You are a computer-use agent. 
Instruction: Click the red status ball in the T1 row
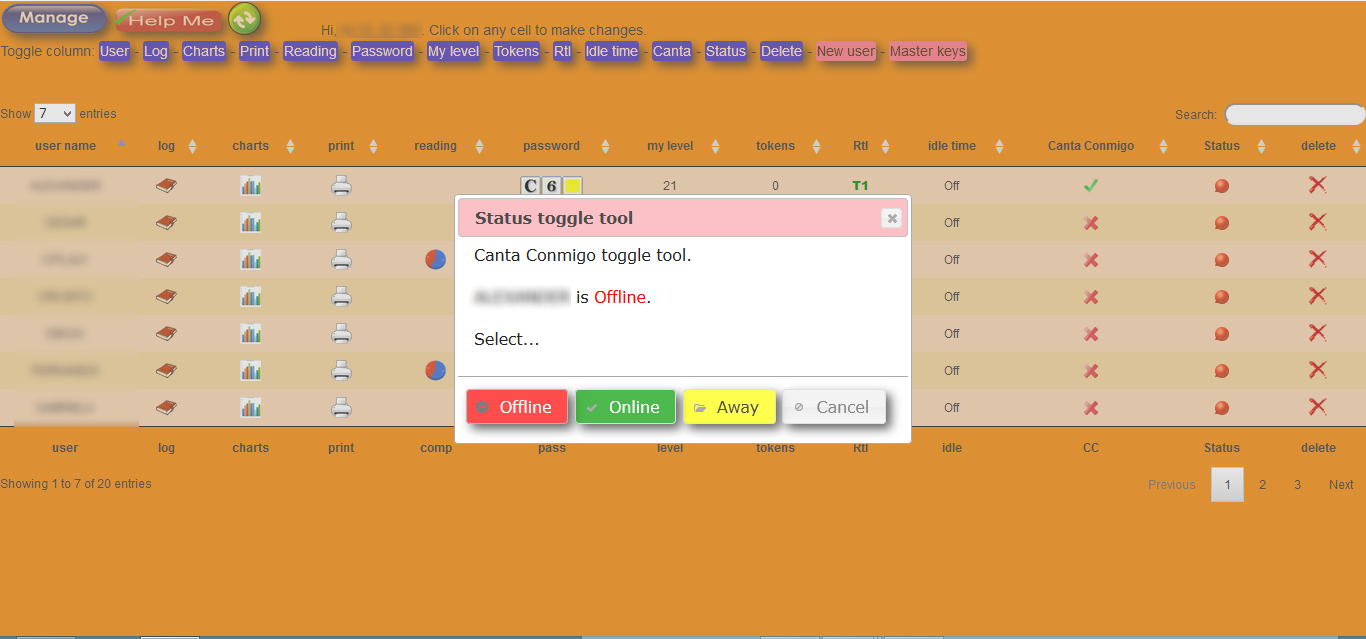(1221, 186)
